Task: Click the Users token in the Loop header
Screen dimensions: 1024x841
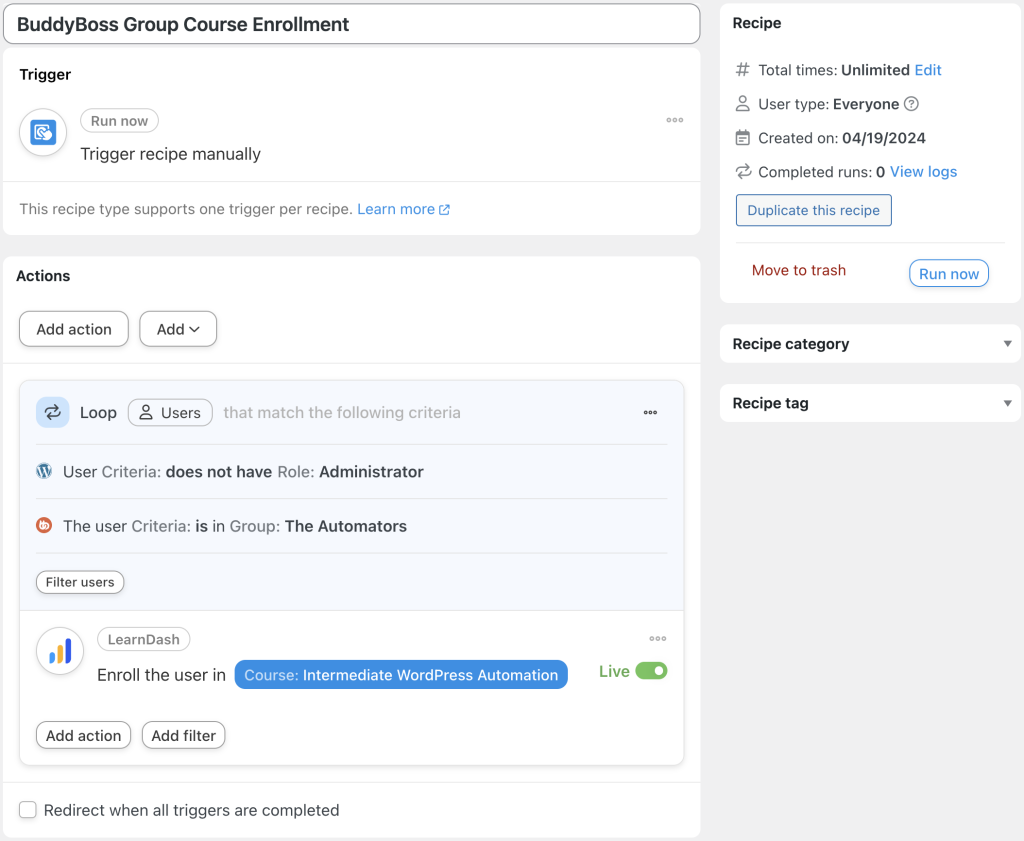Action: tap(170, 412)
